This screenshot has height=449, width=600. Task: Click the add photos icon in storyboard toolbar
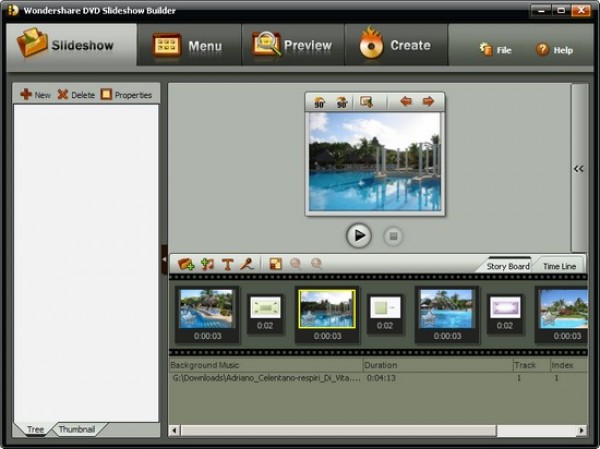[x=186, y=264]
